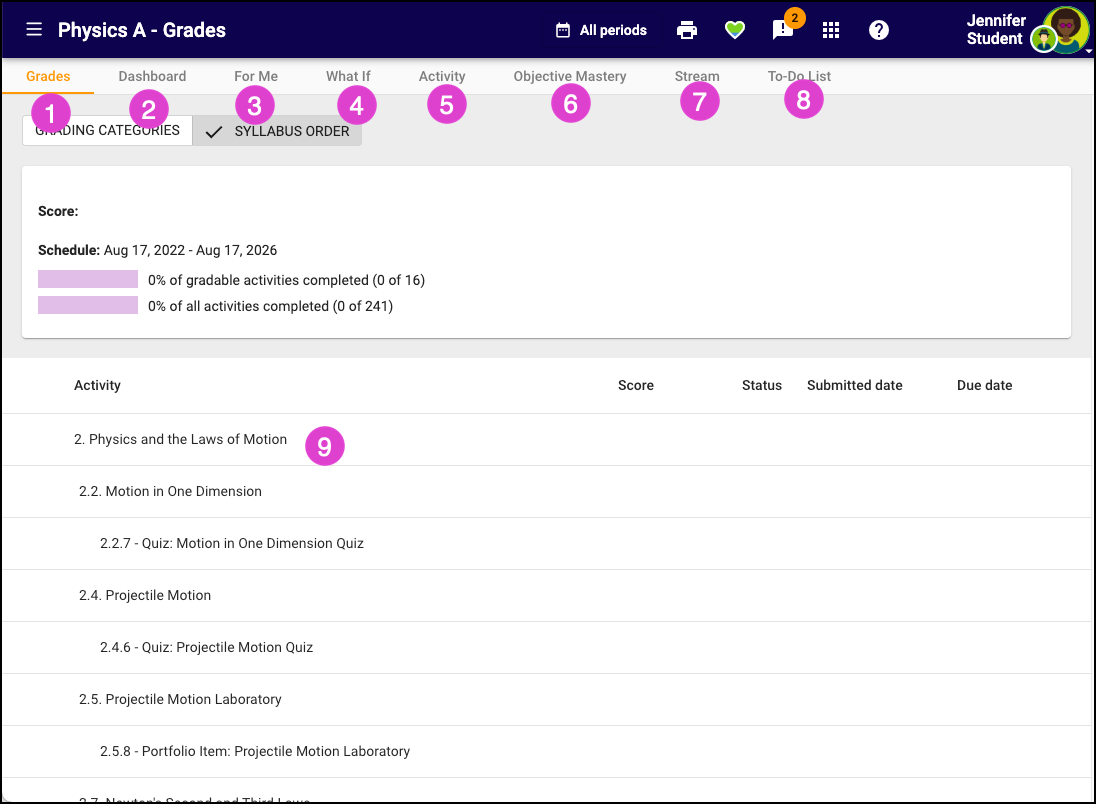Click the gradable activities progress bar
1096x804 pixels.
click(x=88, y=280)
